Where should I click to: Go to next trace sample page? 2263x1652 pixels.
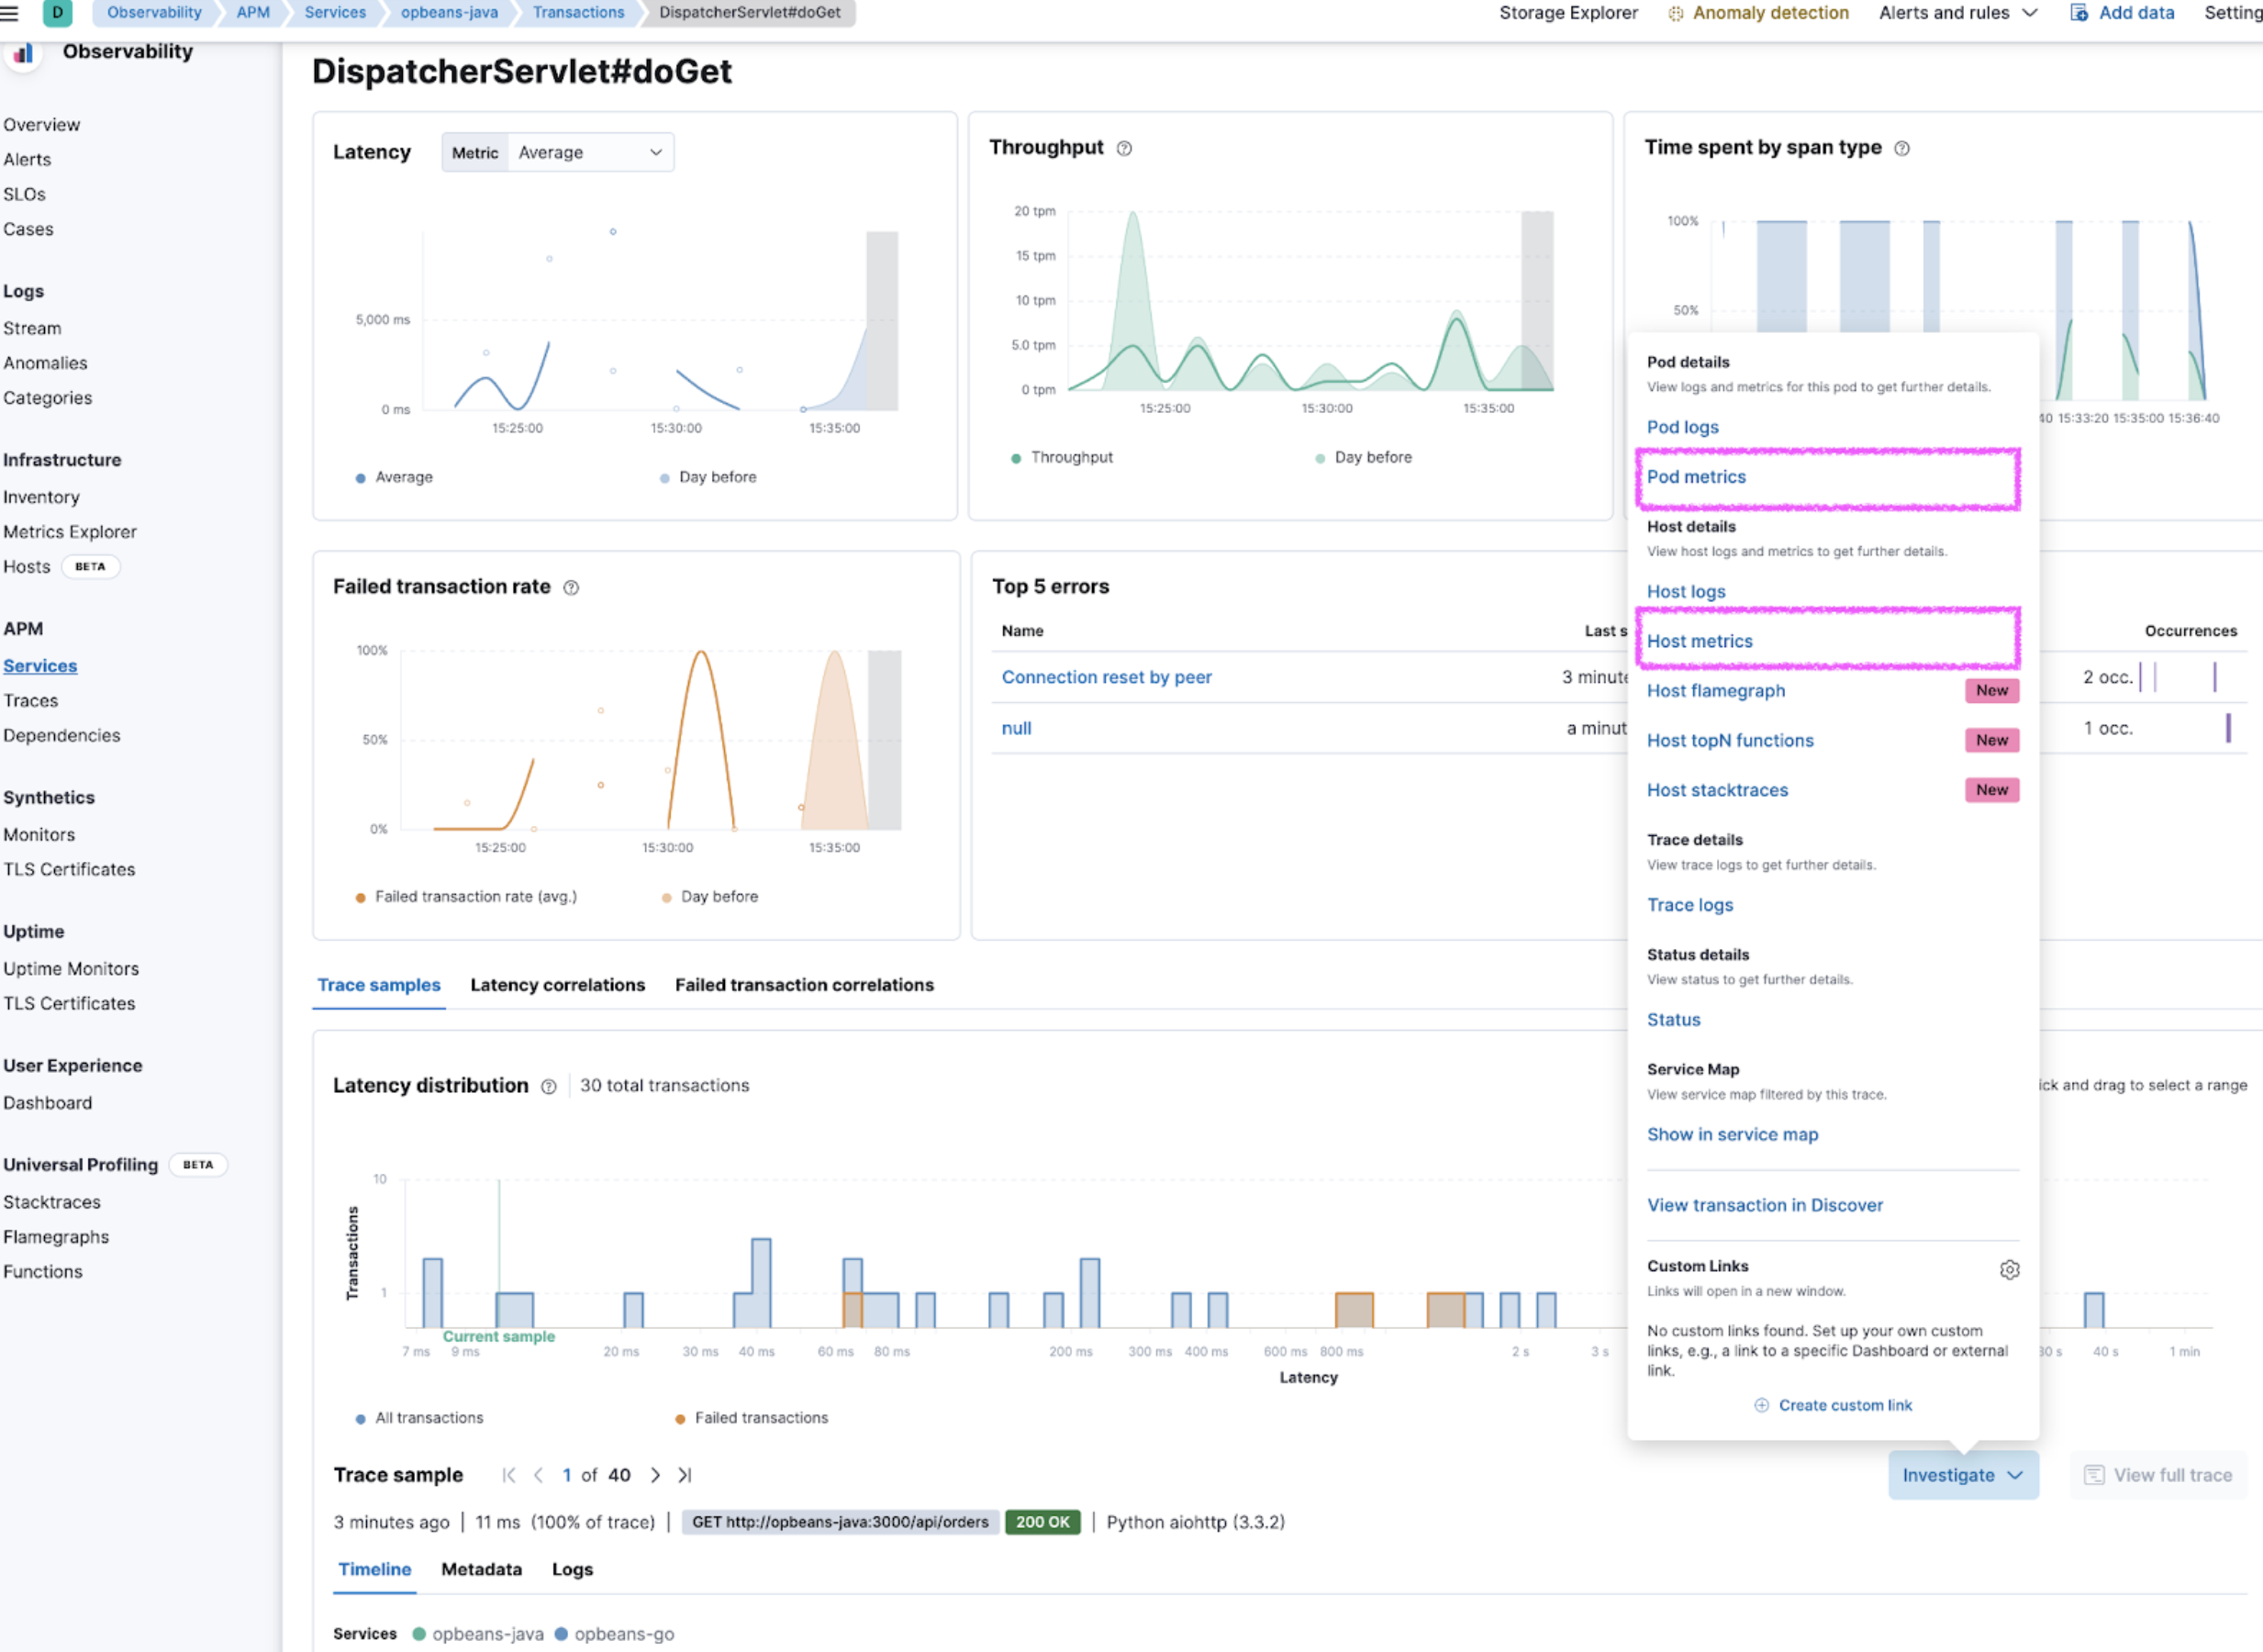[x=656, y=1475]
